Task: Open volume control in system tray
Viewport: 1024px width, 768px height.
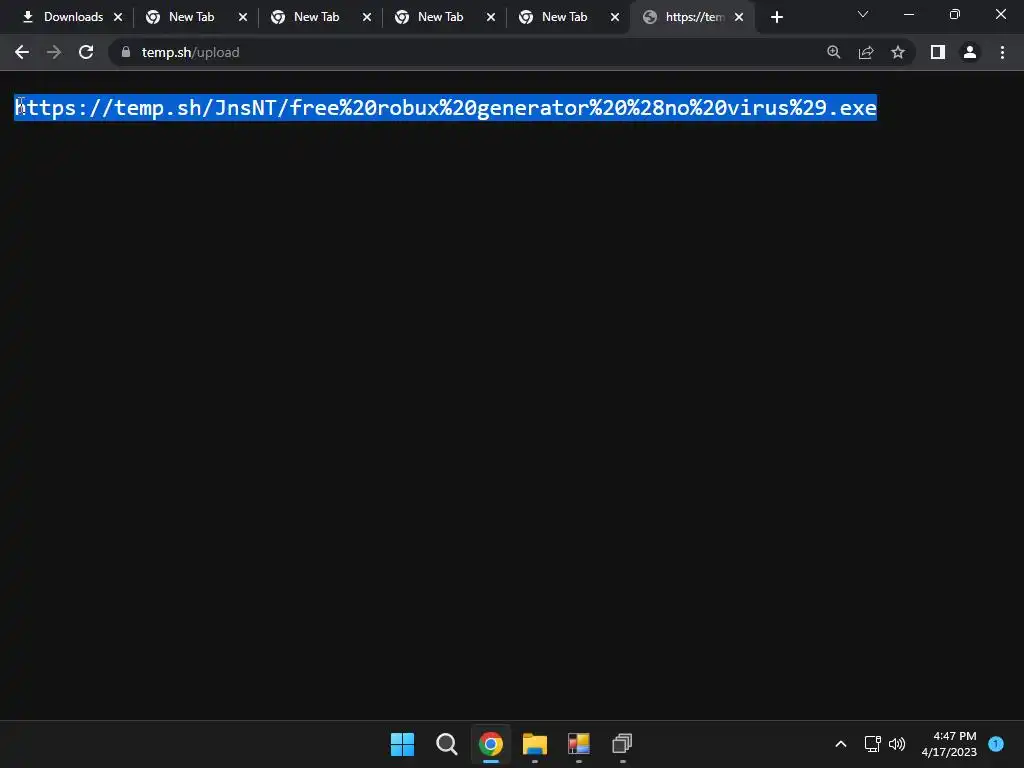Action: click(x=897, y=744)
